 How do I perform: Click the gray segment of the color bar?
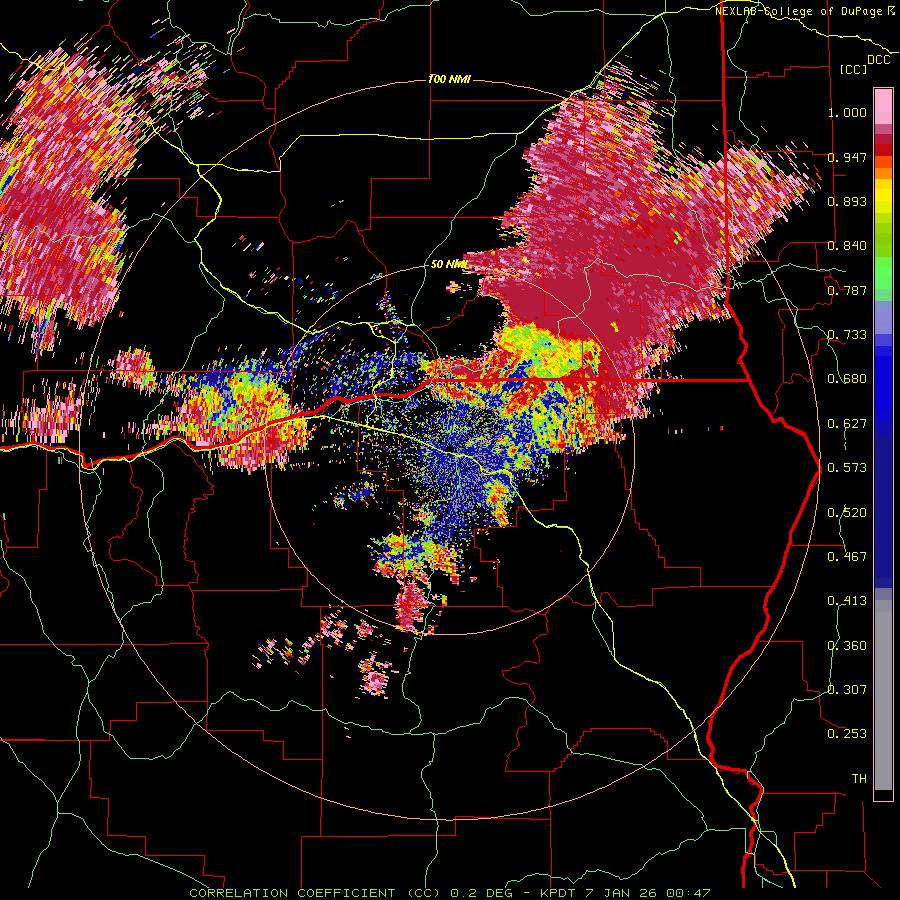tap(883, 695)
